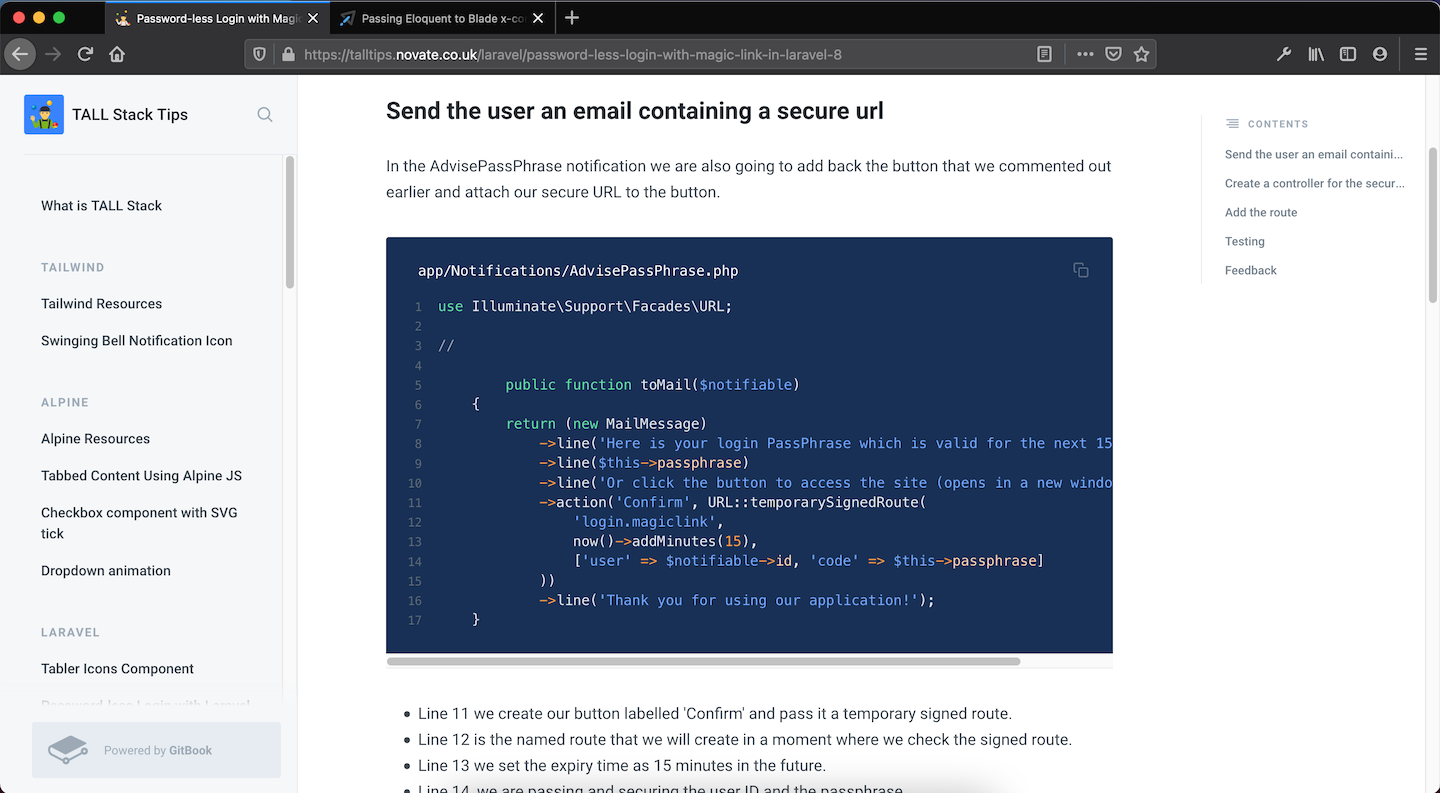The width and height of the screenshot is (1440, 793).
Task: Switch to Password-less Login tab
Action: 217,18
